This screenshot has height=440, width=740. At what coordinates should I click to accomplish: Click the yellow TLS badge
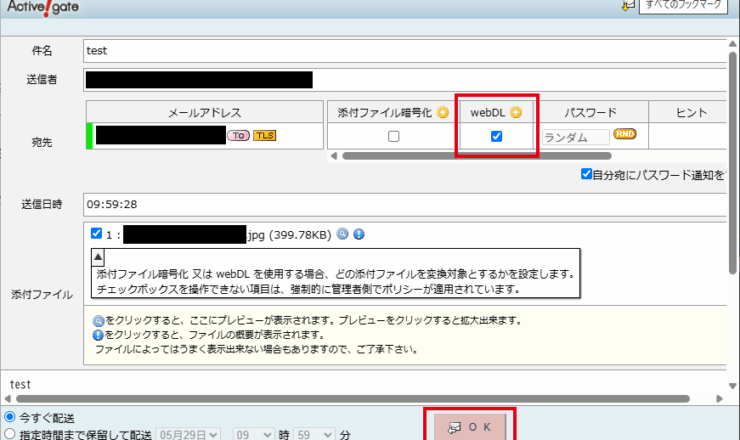point(264,135)
